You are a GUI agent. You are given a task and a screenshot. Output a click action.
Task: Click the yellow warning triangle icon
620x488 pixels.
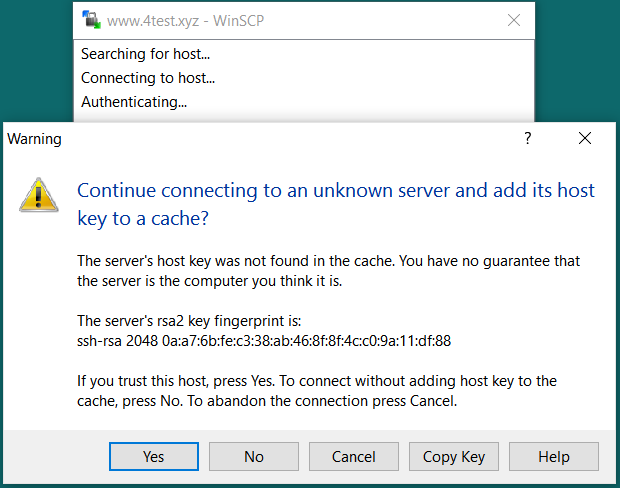tap(39, 195)
